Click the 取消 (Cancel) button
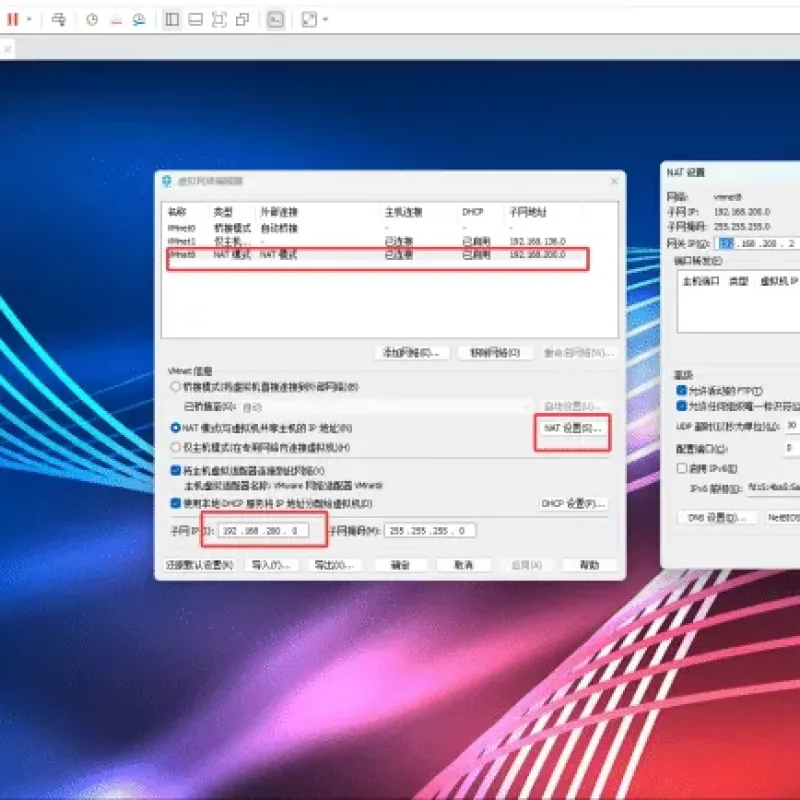Viewport: 800px width, 800px height. (463, 565)
